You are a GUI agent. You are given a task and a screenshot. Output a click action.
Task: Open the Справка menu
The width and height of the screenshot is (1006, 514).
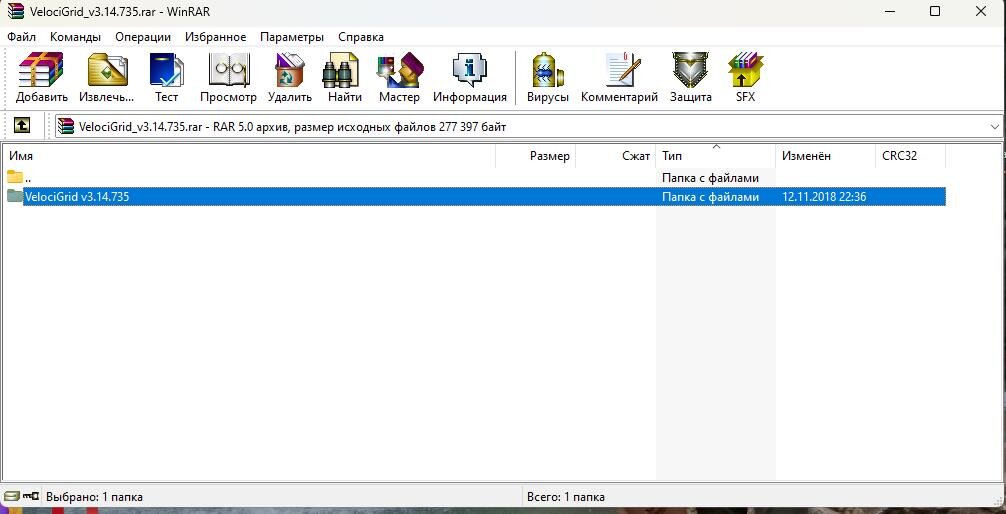click(361, 37)
